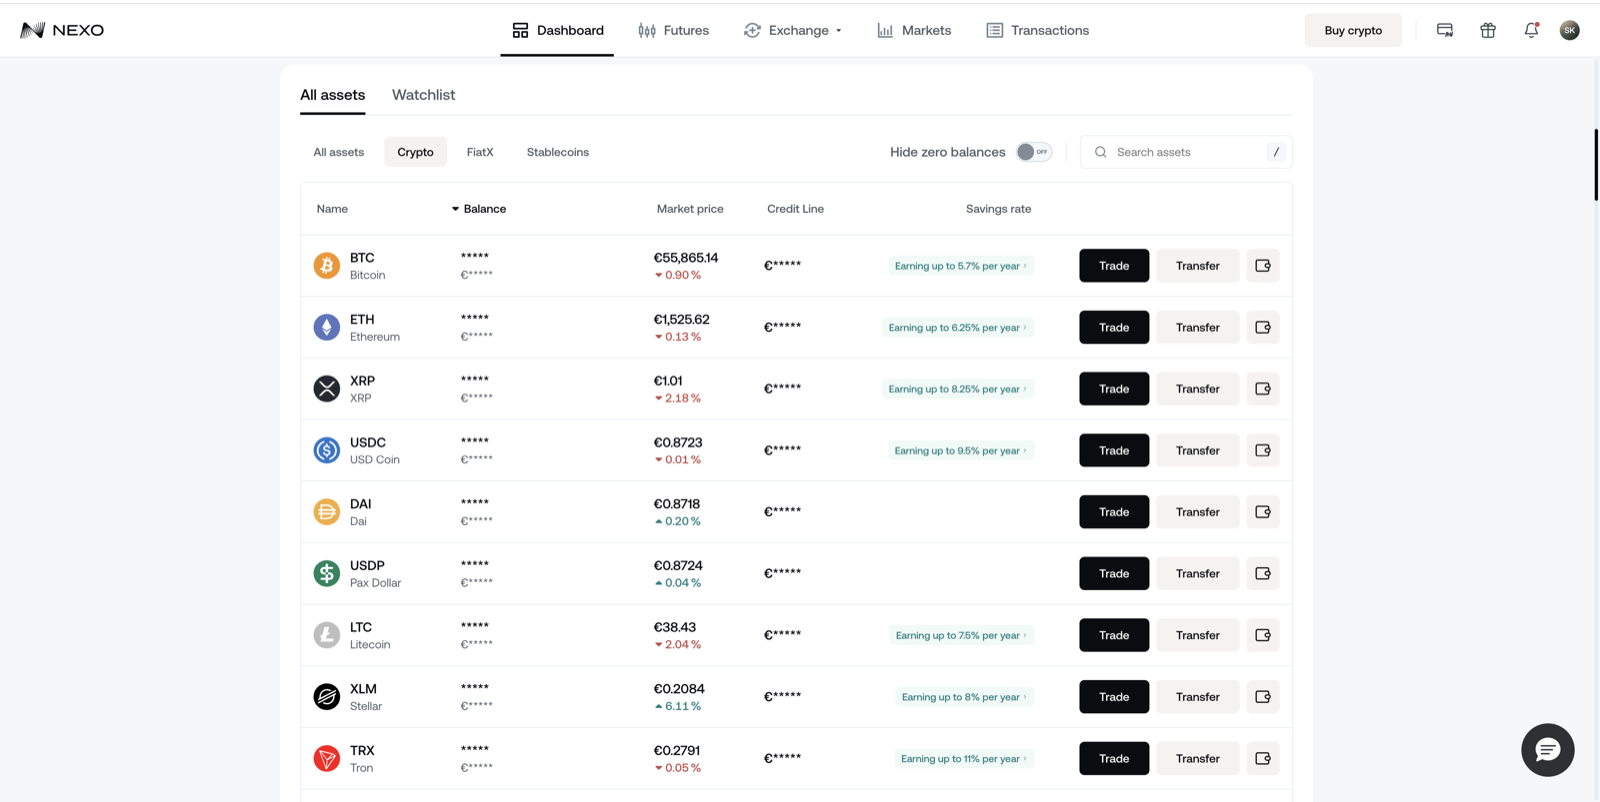Select the All assets filter chip
The image size is (1600, 802).
pos(339,152)
